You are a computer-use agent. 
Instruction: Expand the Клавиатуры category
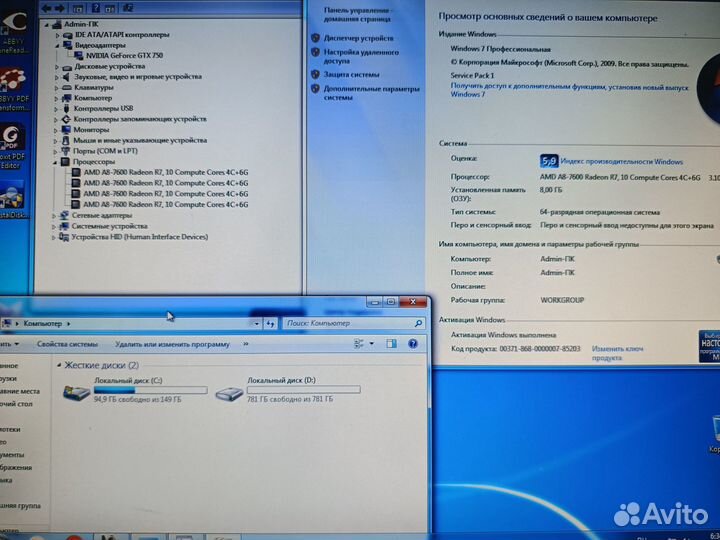pyautogui.click(x=57, y=87)
